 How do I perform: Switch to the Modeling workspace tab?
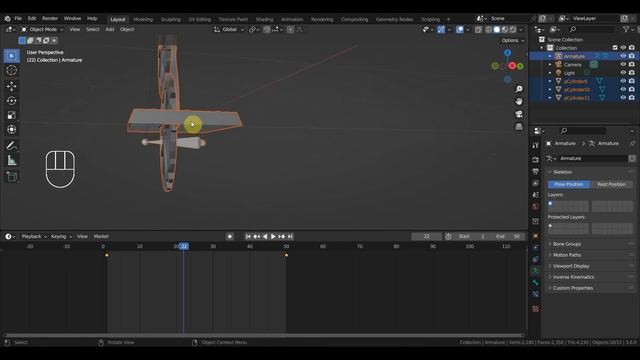[x=143, y=19]
